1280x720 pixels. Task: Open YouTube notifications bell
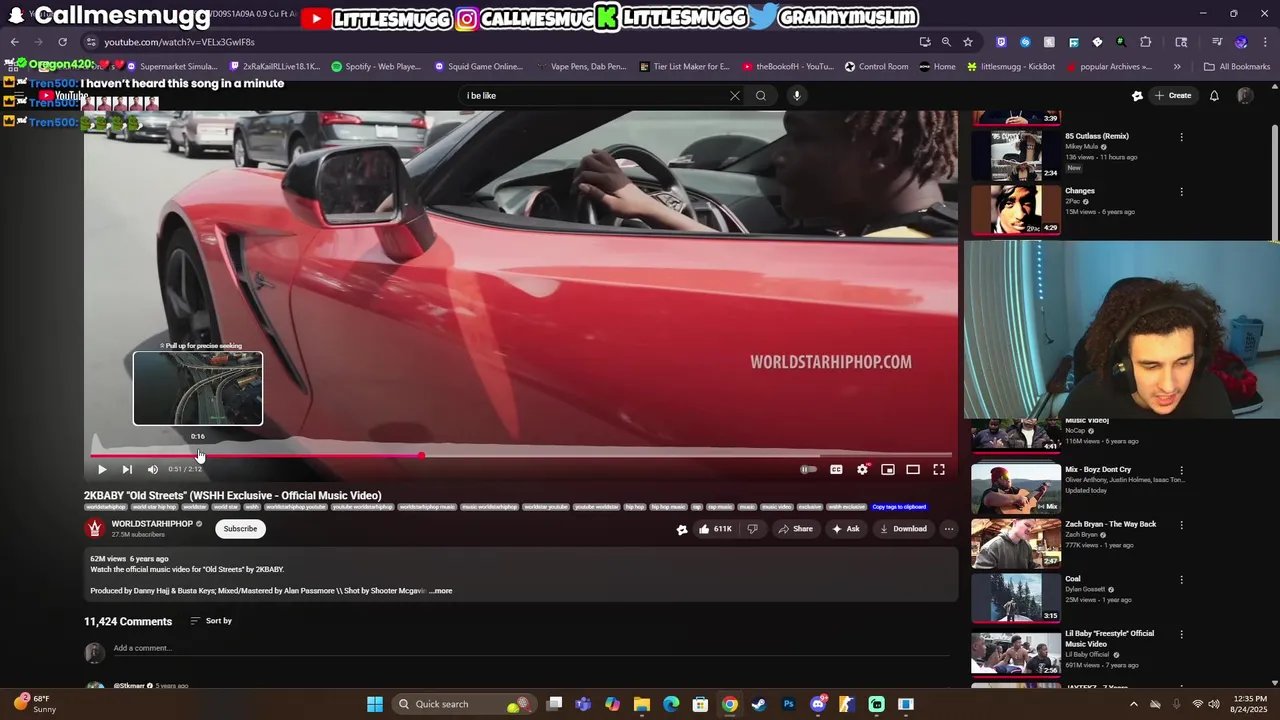[1214, 96]
